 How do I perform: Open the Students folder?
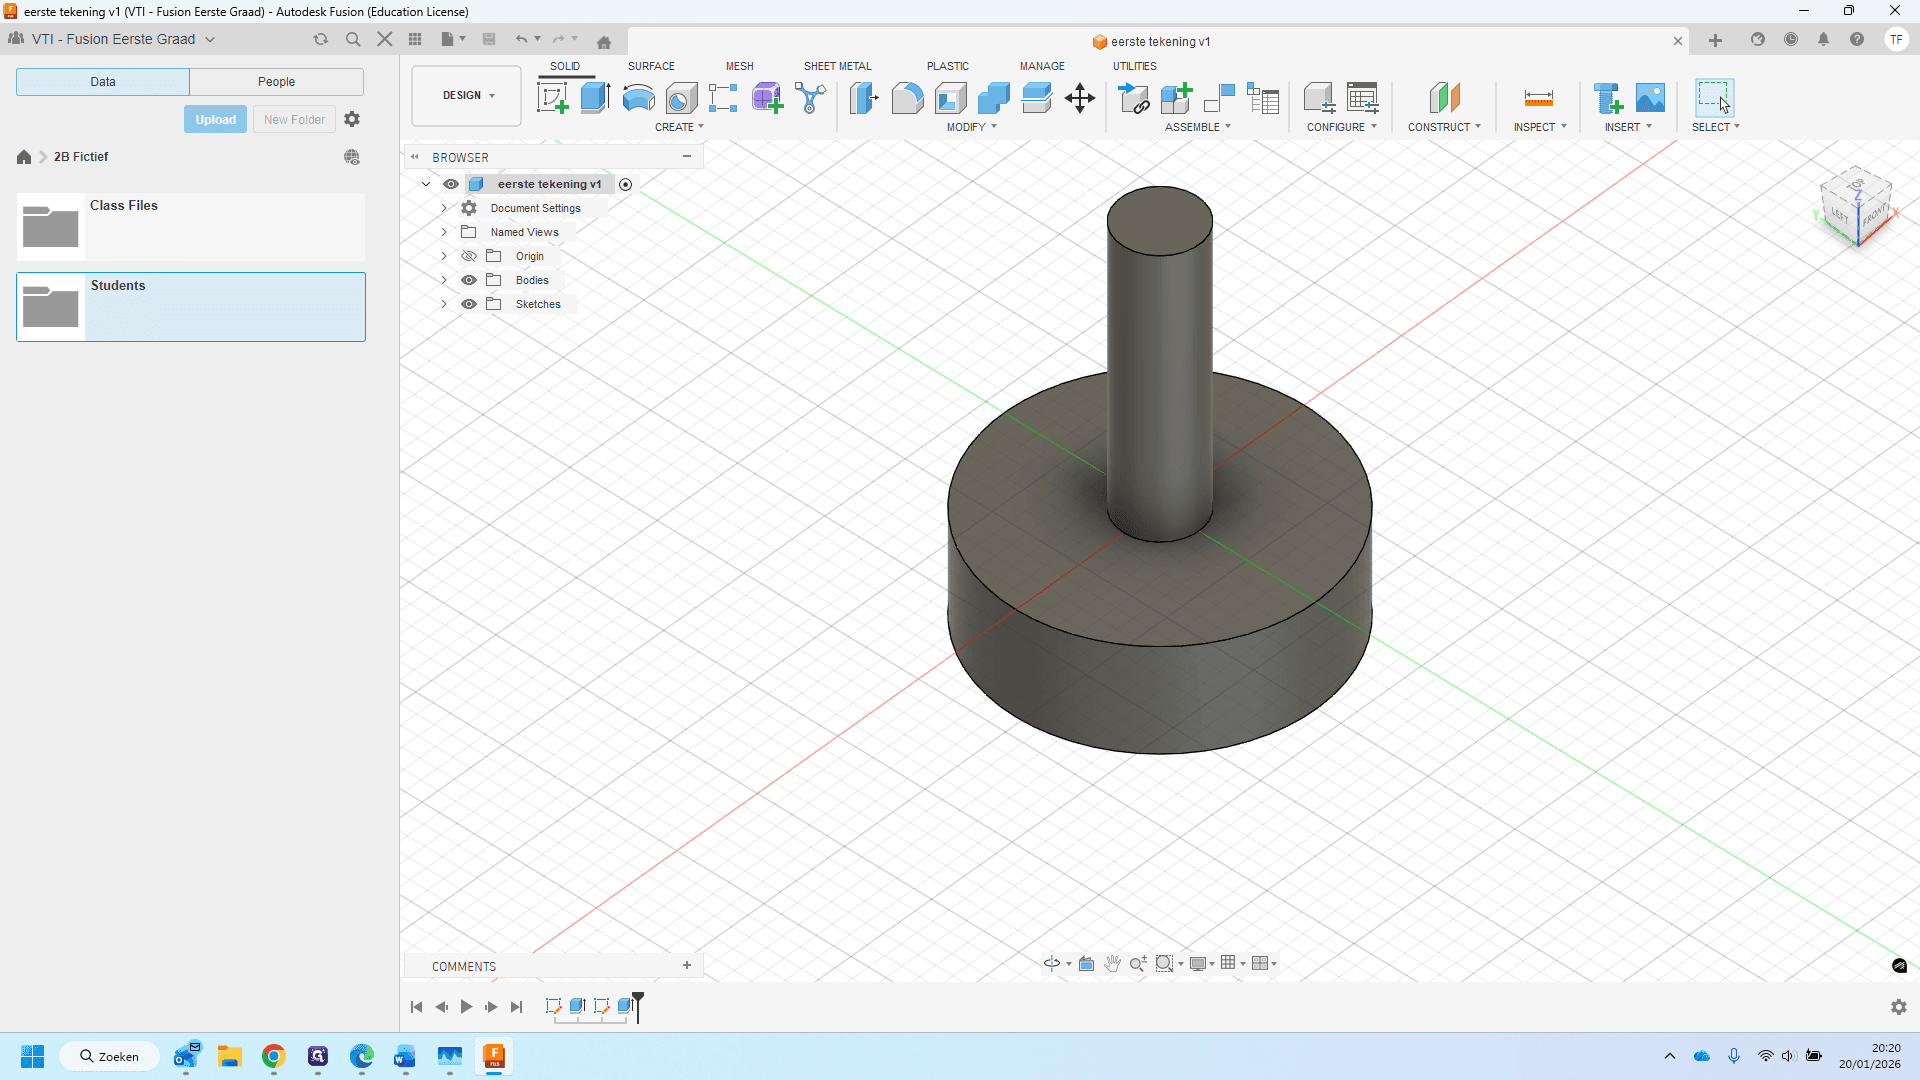coord(191,307)
